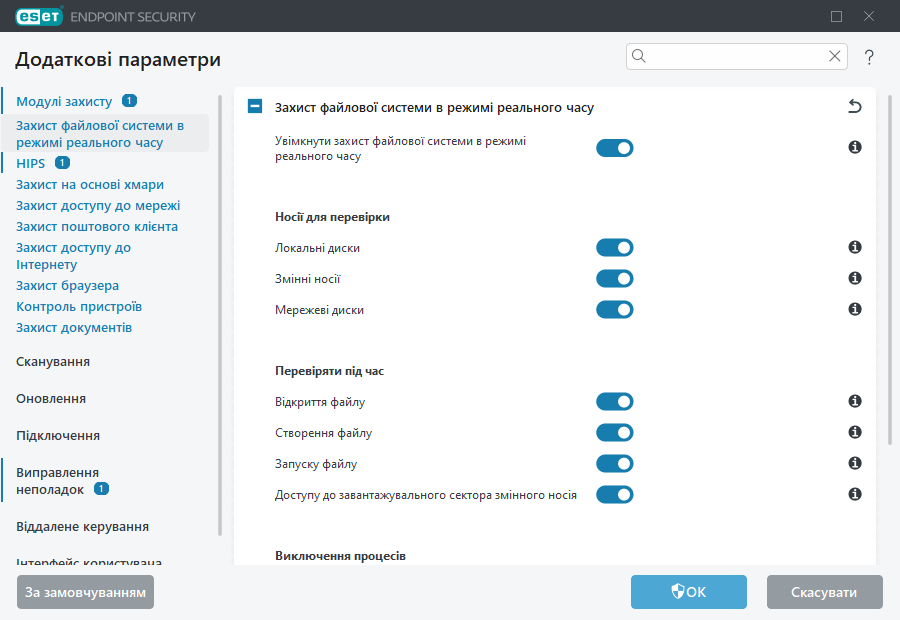Collapse the Захист файлової системи section
900x620 pixels.
[255, 107]
